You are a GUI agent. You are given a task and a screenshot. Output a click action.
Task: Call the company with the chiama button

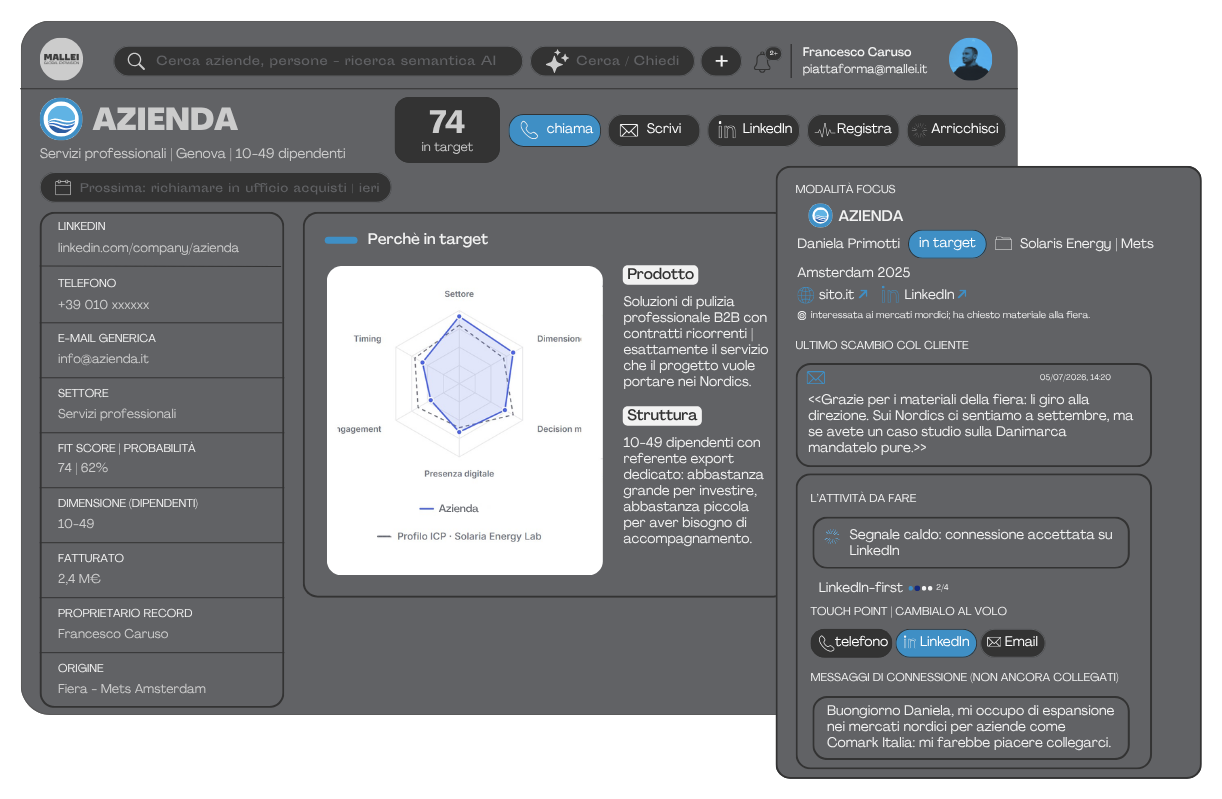(556, 129)
